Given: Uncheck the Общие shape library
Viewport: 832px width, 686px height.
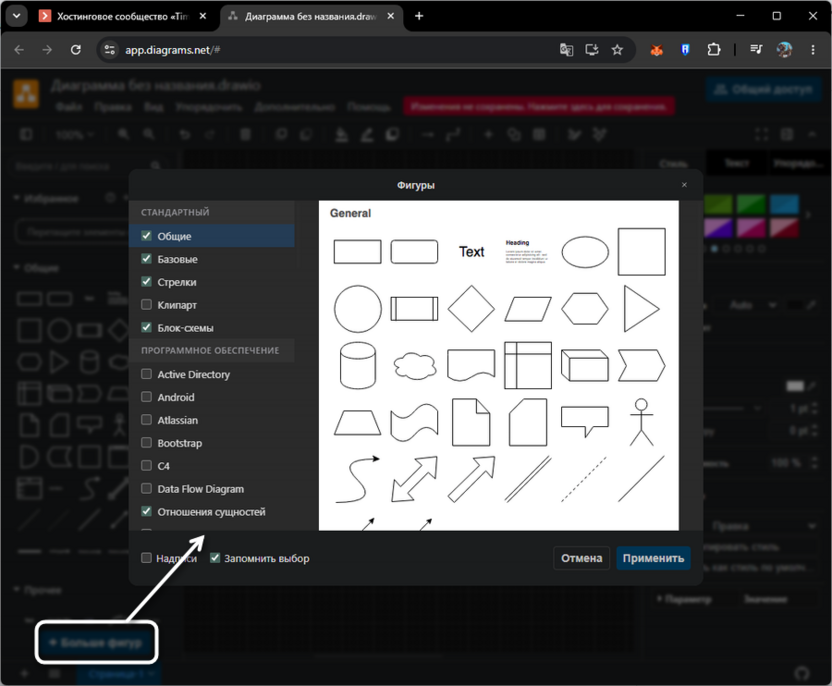Looking at the screenshot, I should [x=146, y=236].
